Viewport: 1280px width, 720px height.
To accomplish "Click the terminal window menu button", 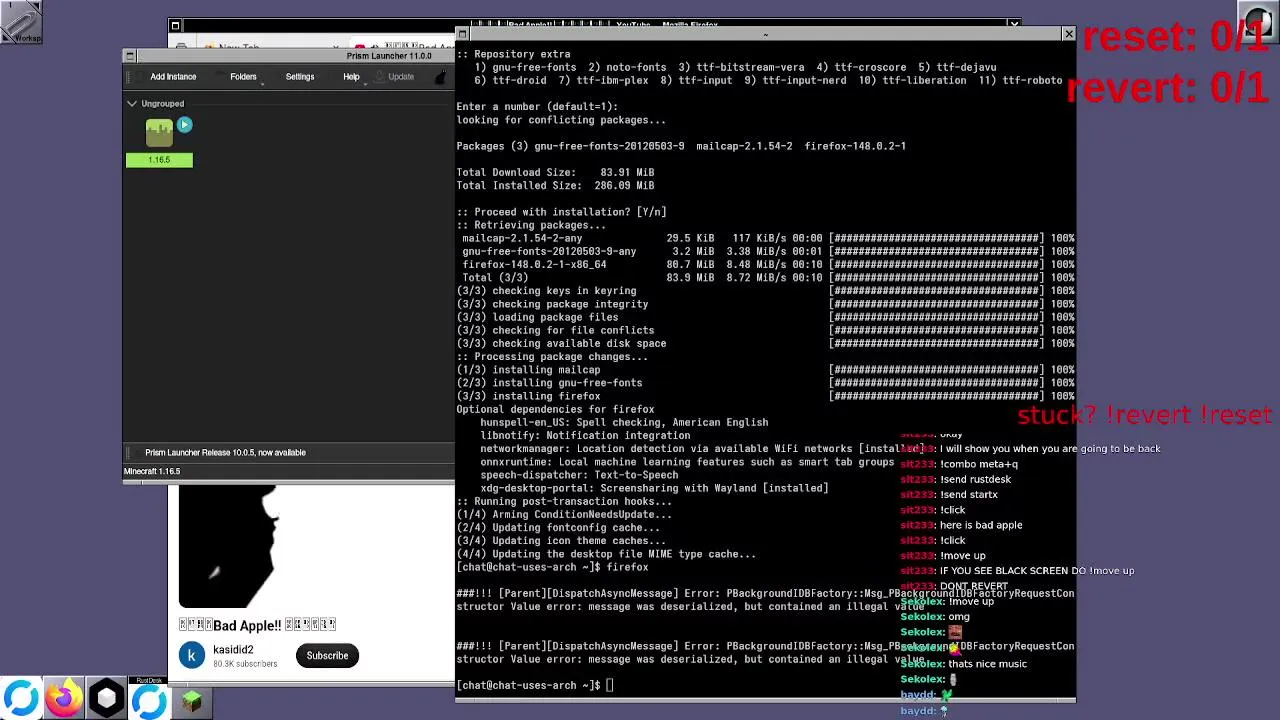I will point(462,35).
